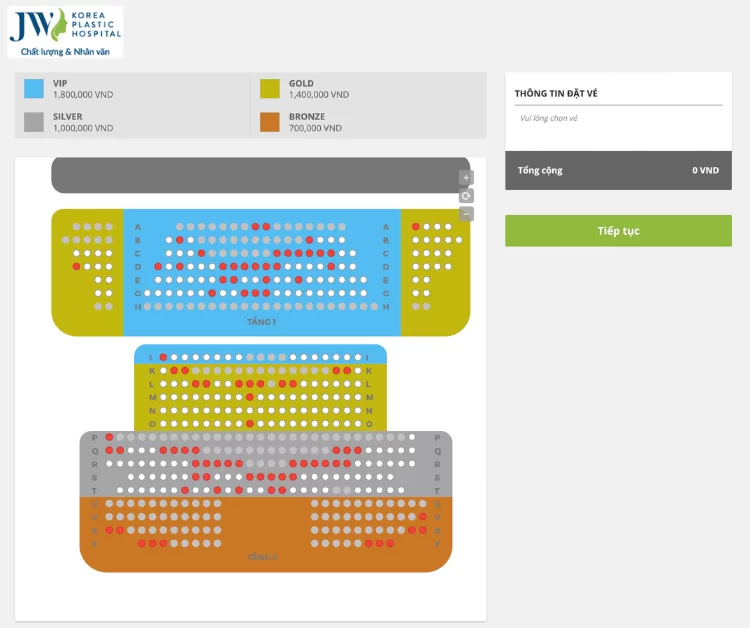Image resolution: width=750 pixels, height=628 pixels.
Task: Reset the seat map view with refresh icon
Action: tap(466, 196)
